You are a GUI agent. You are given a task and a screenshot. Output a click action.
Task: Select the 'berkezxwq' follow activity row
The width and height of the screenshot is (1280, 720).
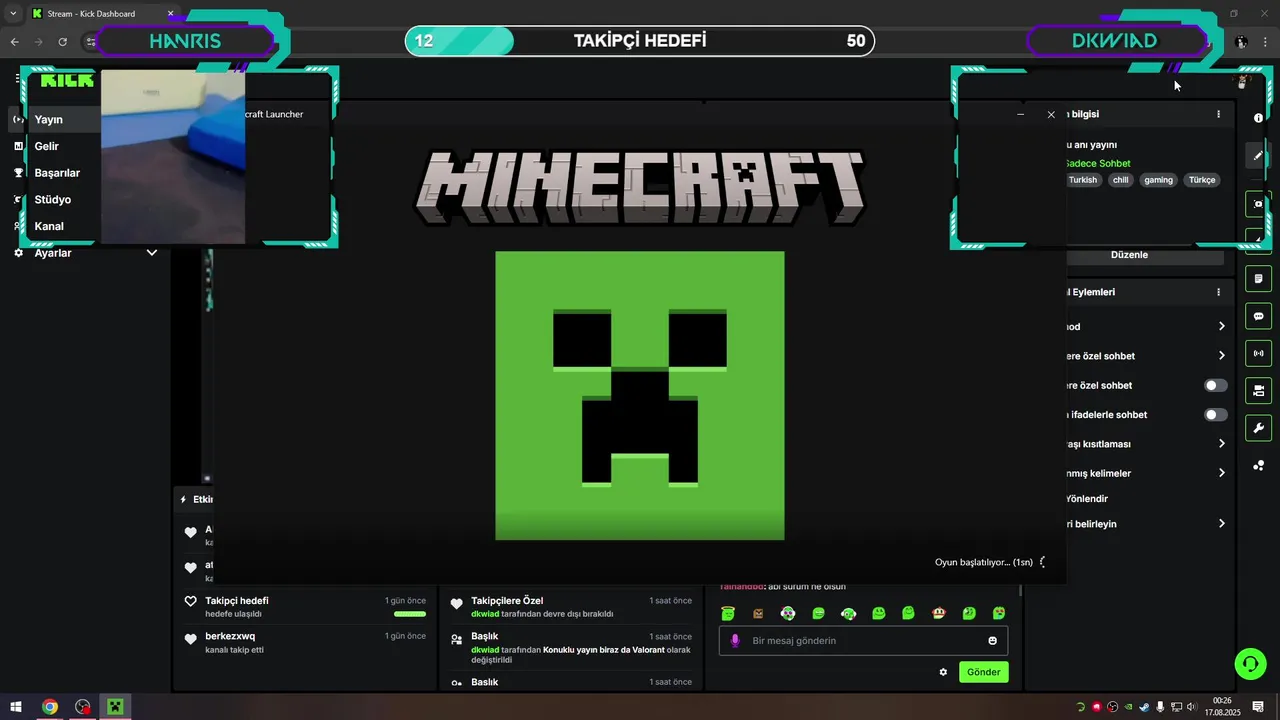pyautogui.click(x=304, y=642)
